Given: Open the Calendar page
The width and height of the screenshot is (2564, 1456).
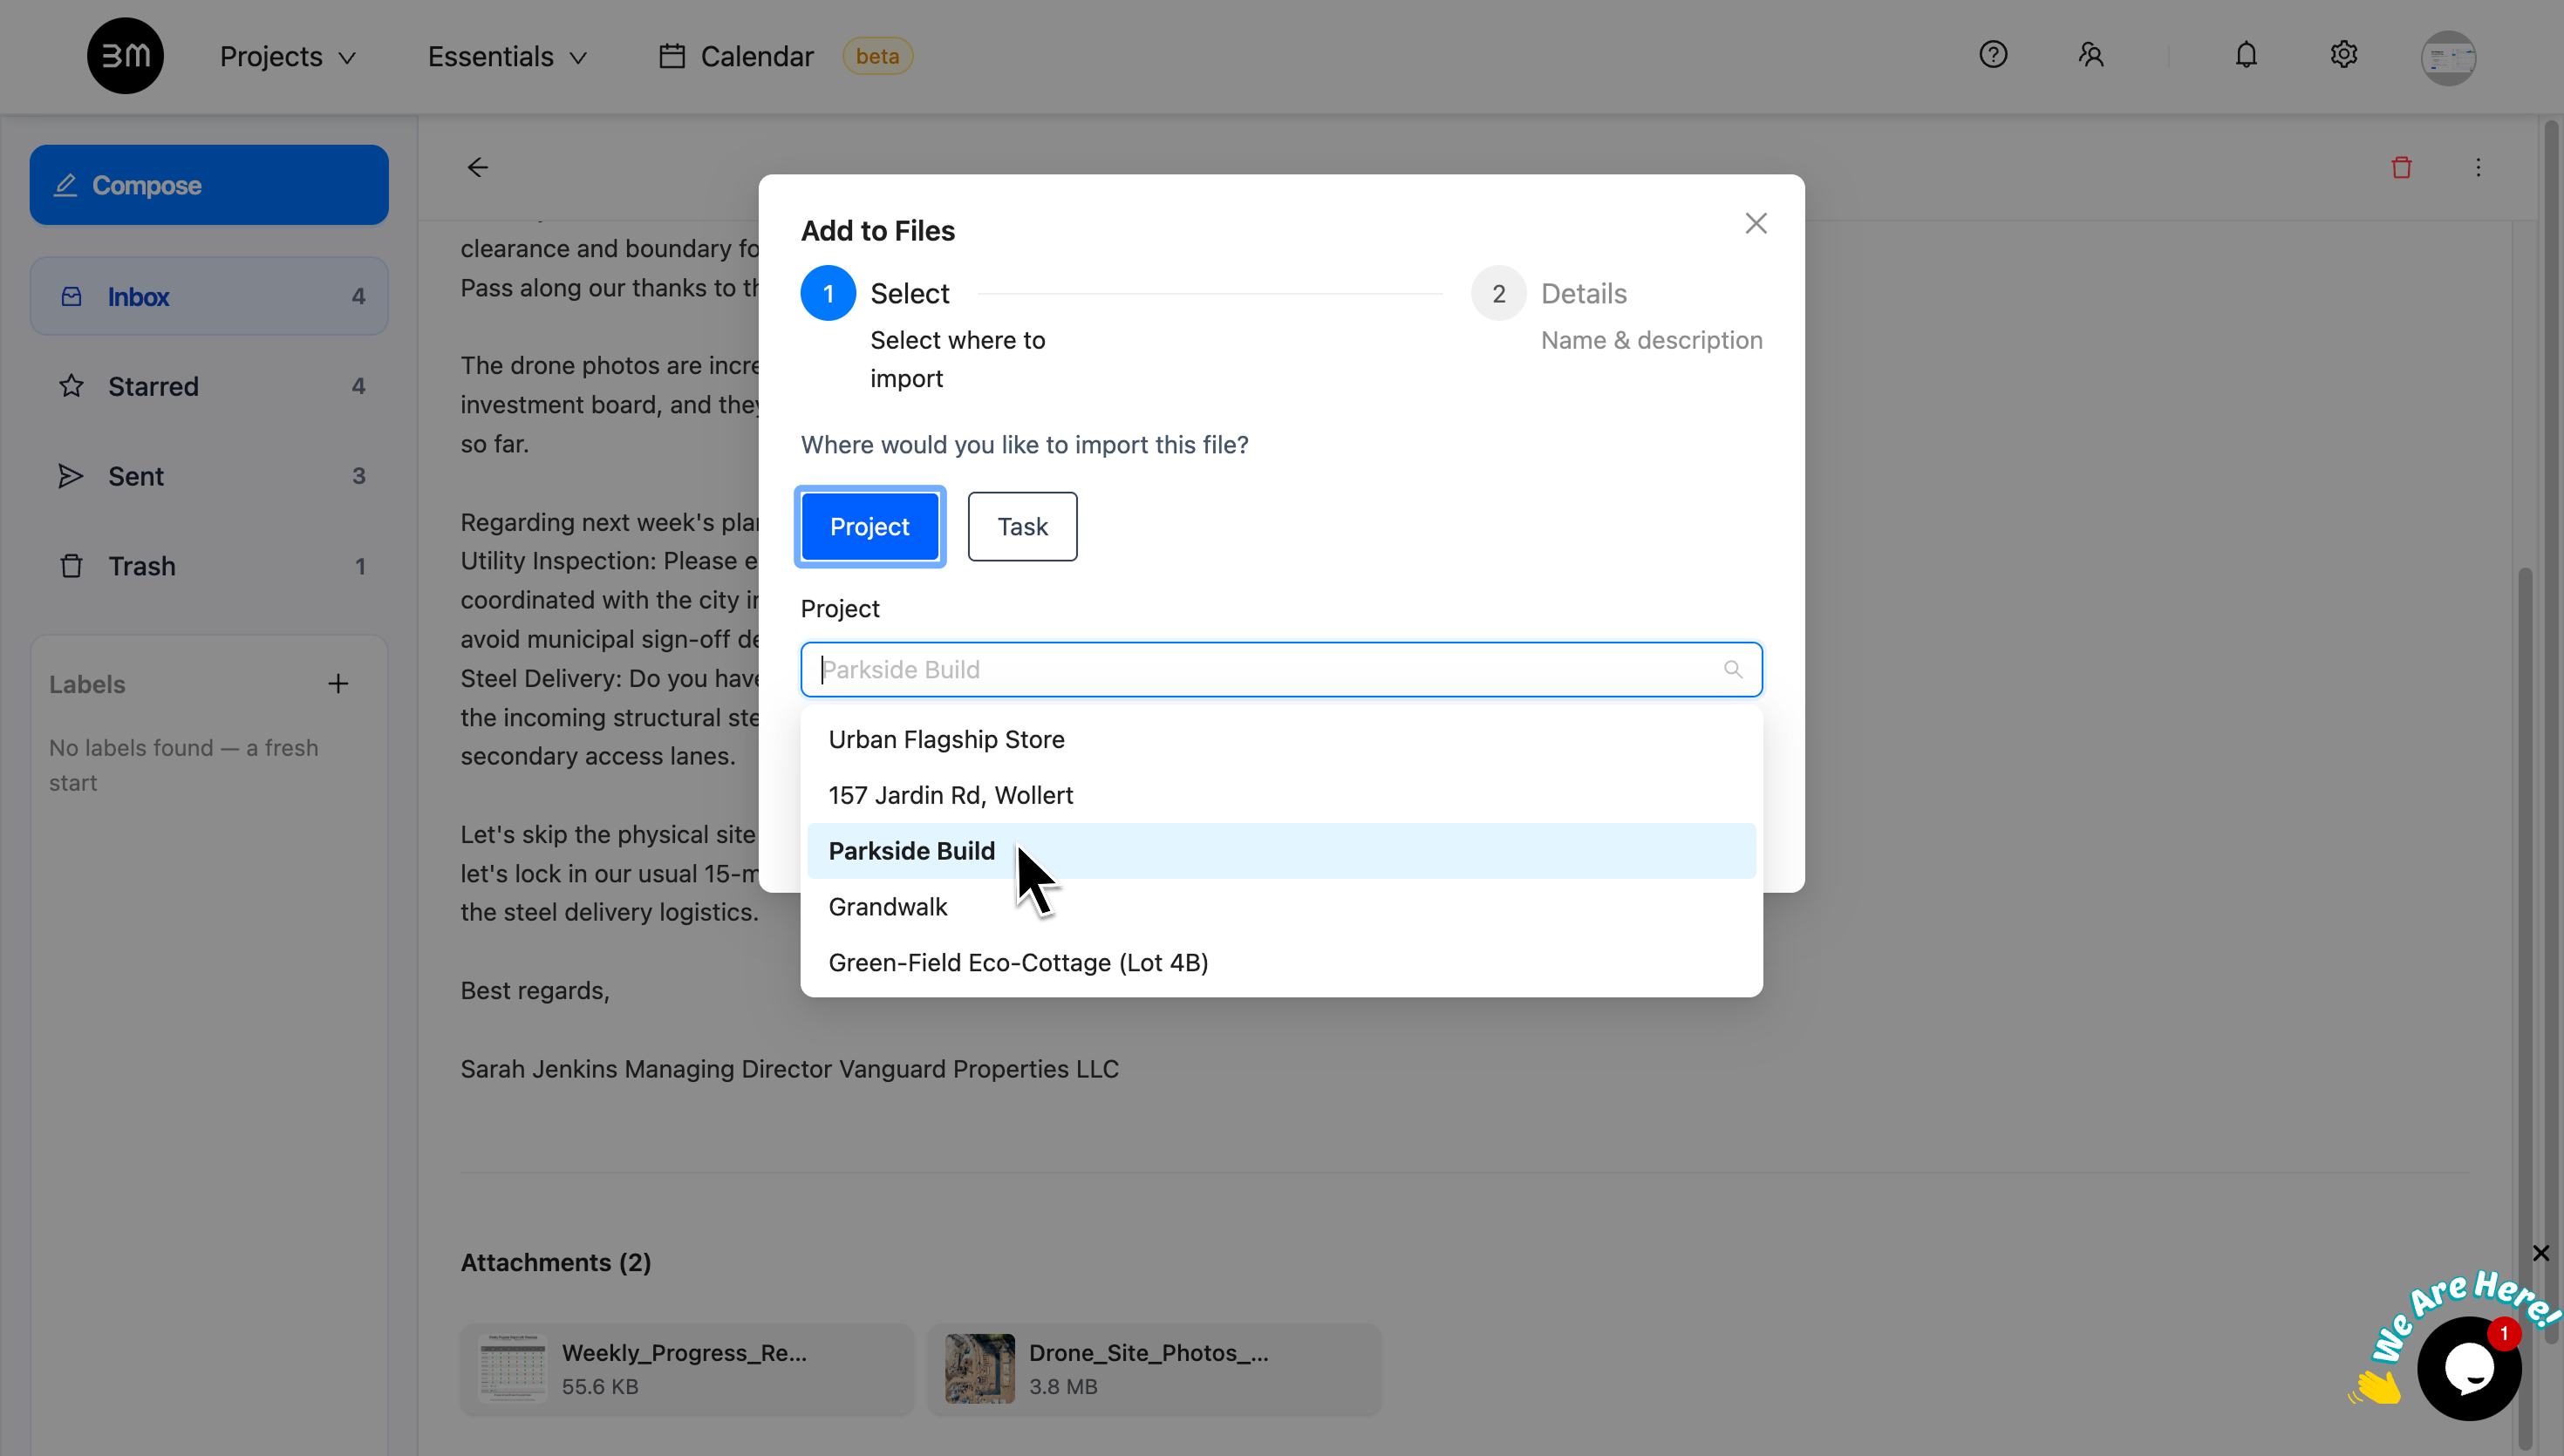Looking at the screenshot, I should tap(757, 56).
